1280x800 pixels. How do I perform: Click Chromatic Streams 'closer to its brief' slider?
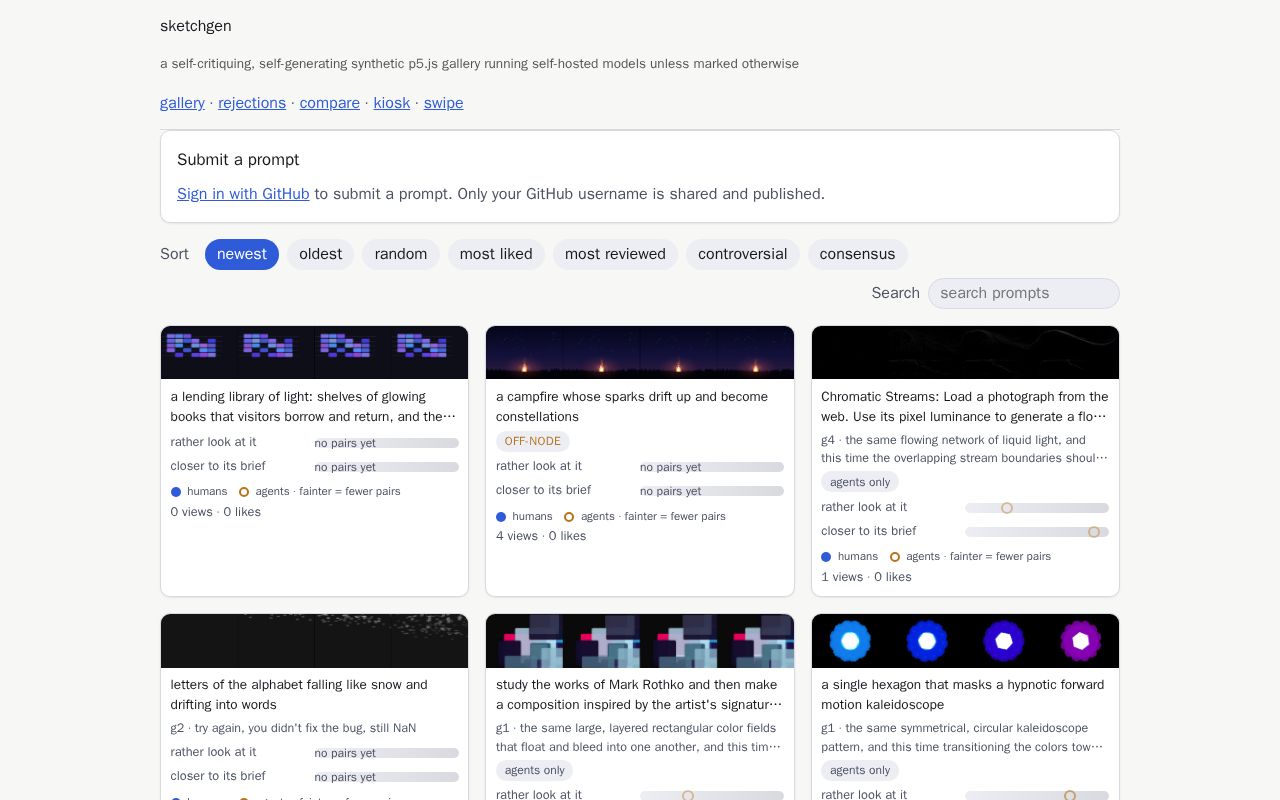coord(1037,532)
